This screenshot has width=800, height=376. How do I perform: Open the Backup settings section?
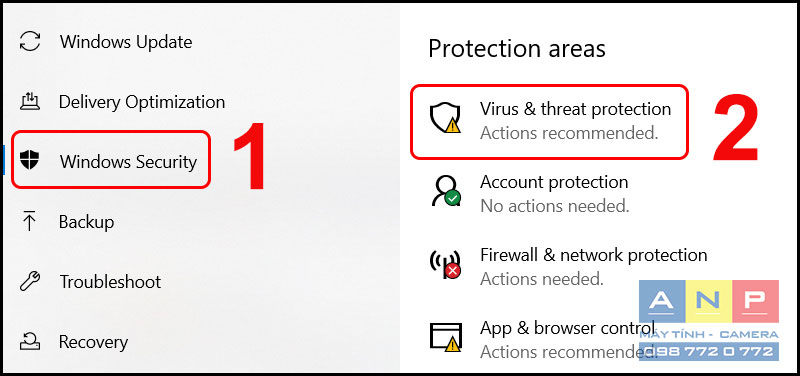(87, 222)
